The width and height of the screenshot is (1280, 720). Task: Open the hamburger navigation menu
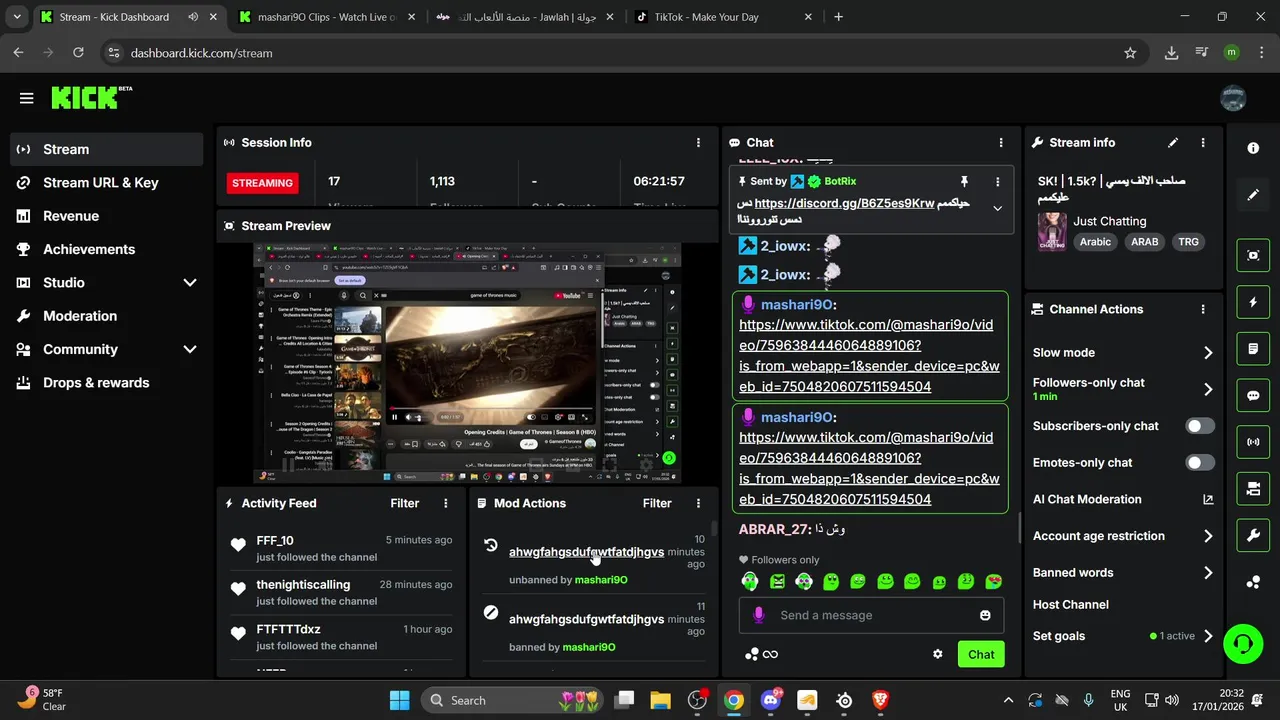tap(27, 98)
